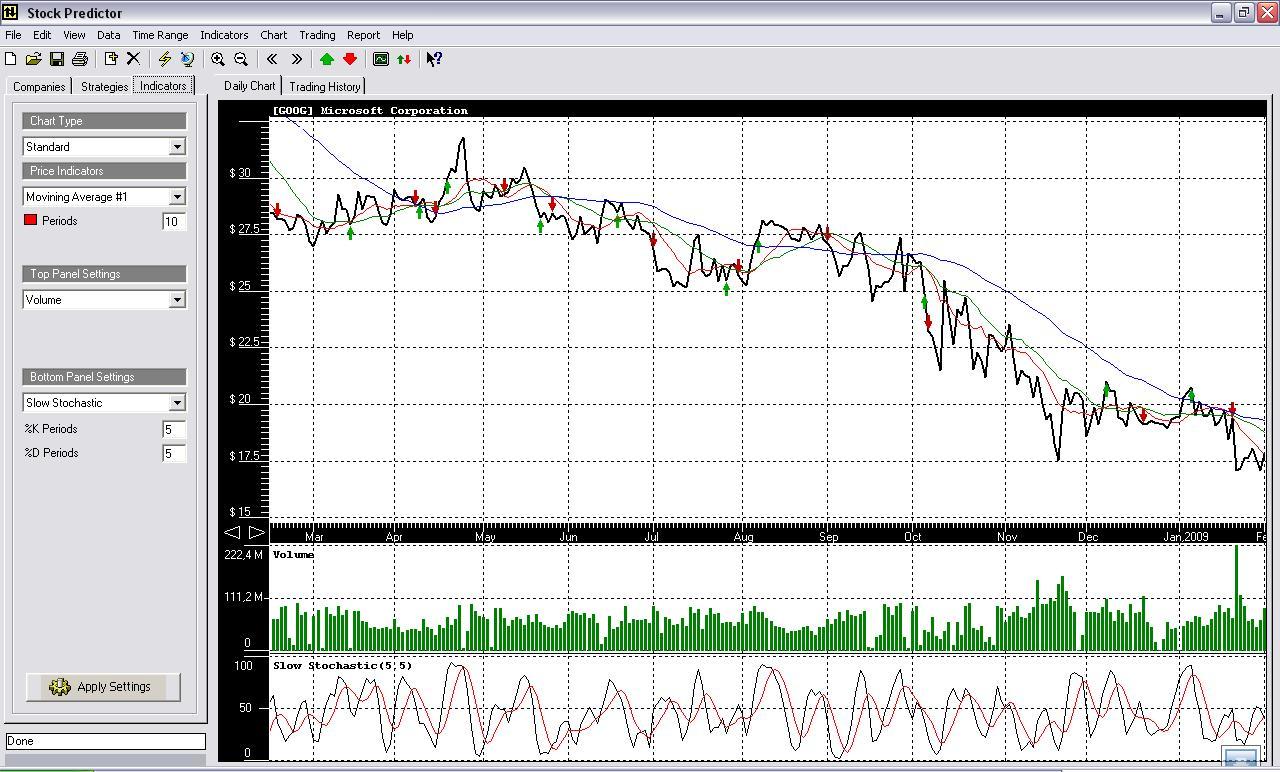Select the Zoom In tool
The image size is (1280, 772).
218,59
